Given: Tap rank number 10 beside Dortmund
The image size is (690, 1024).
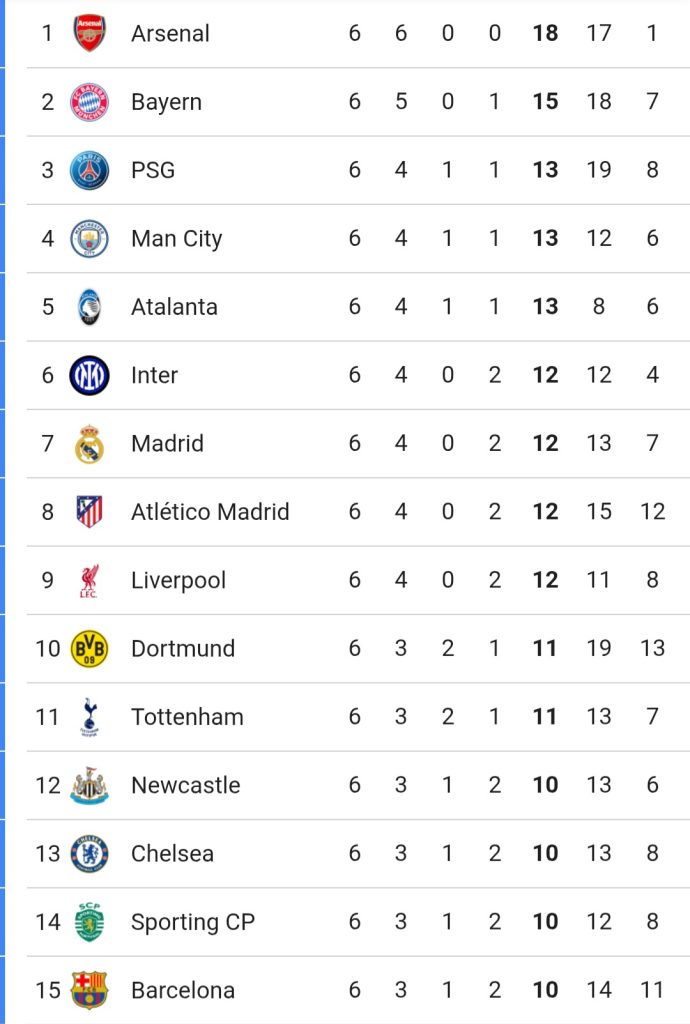Looking at the screenshot, I should (48, 648).
